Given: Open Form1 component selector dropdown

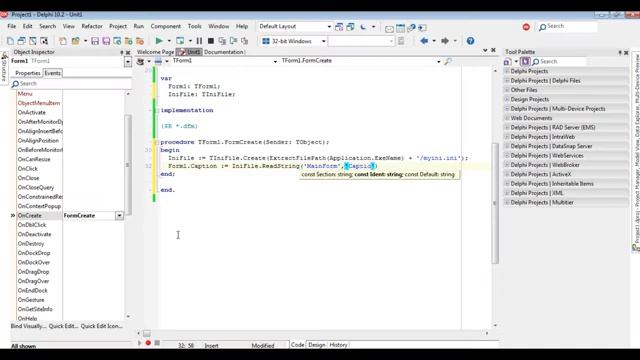Looking at the screenshot, I should click(128, 62).
